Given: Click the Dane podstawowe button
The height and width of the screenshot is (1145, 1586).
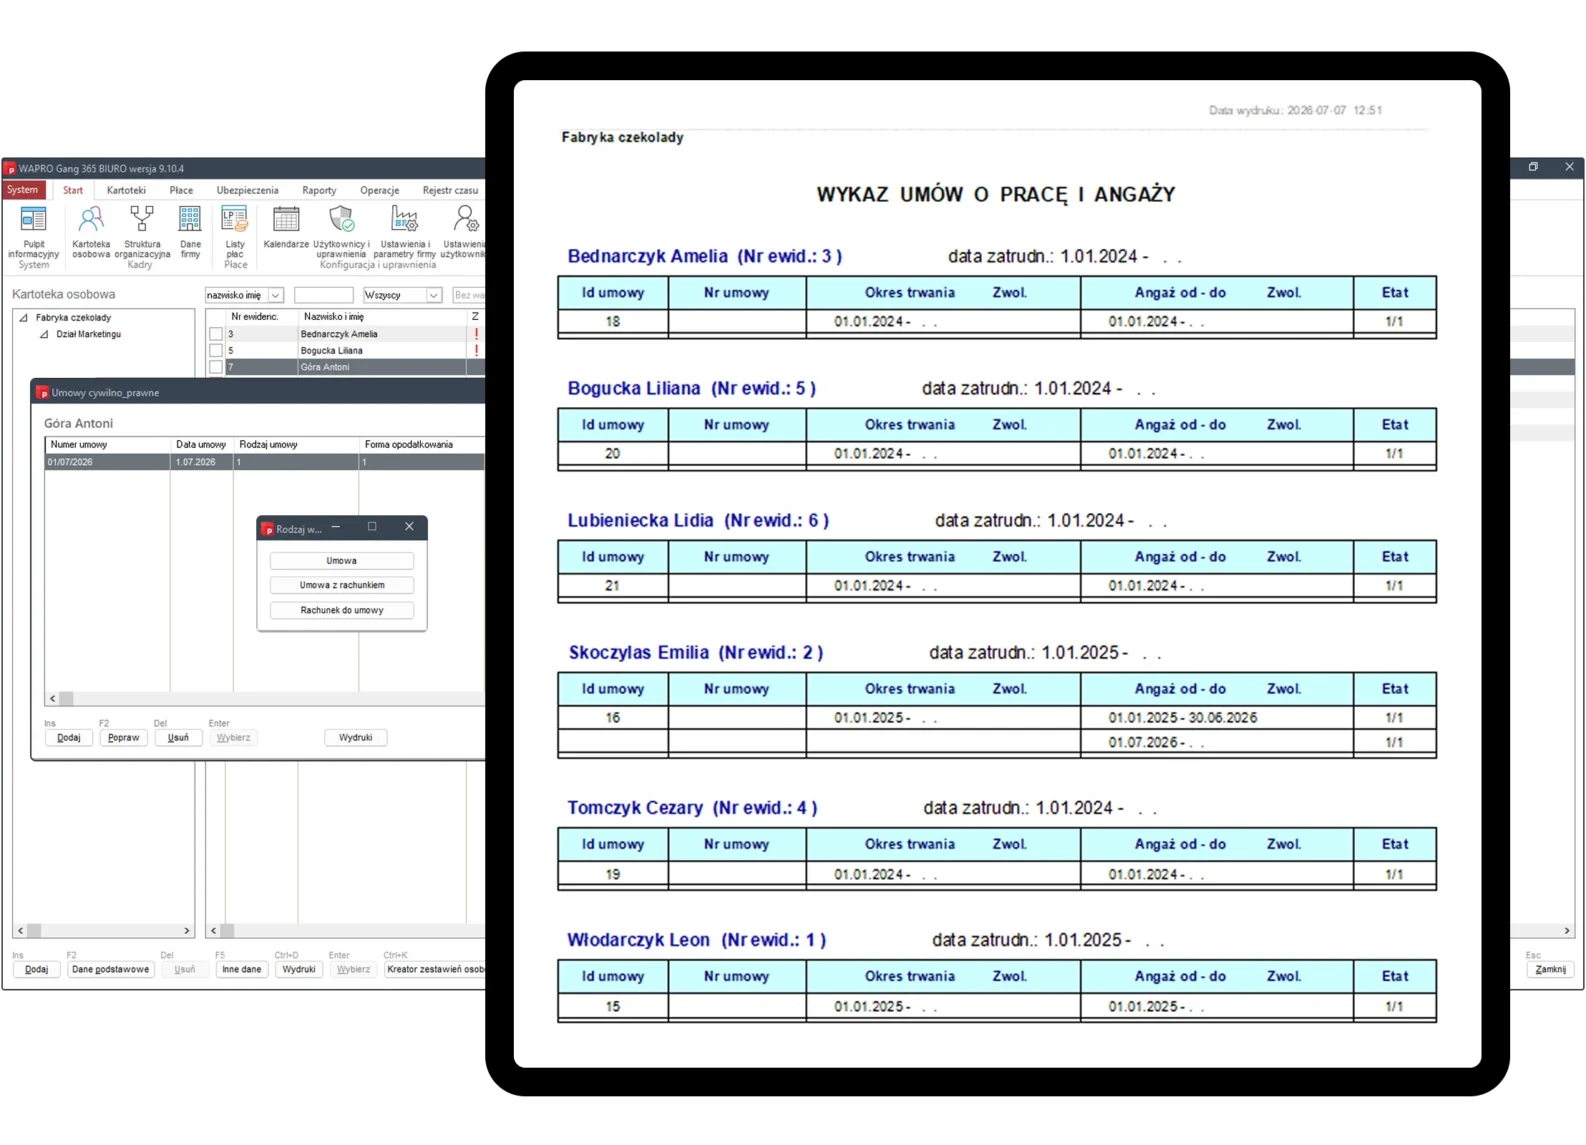Looking at the screenshot, I should pos(110,970).
